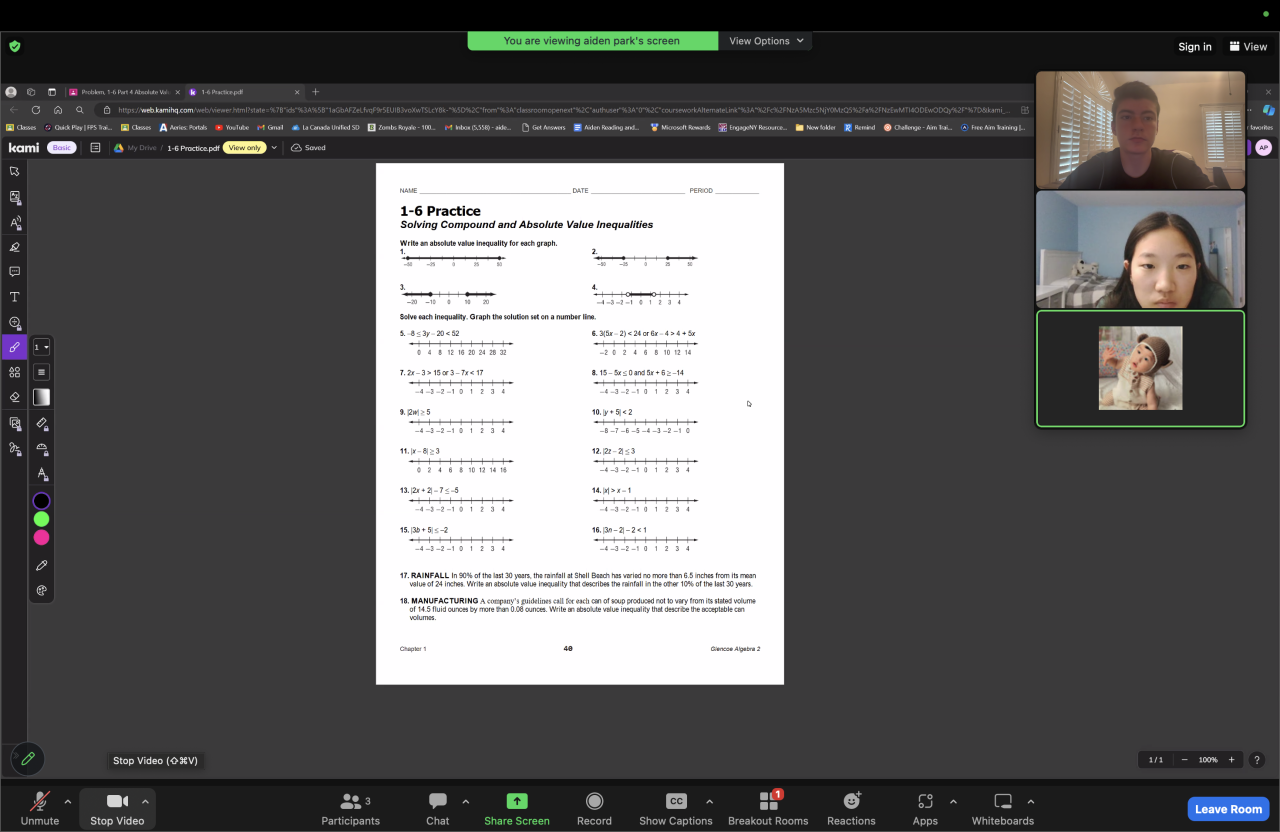Image resolution: width=1280 pixels, height=832 pixels.
Task: Open the eyedropper color picker
Action: (x=41, y=566)
